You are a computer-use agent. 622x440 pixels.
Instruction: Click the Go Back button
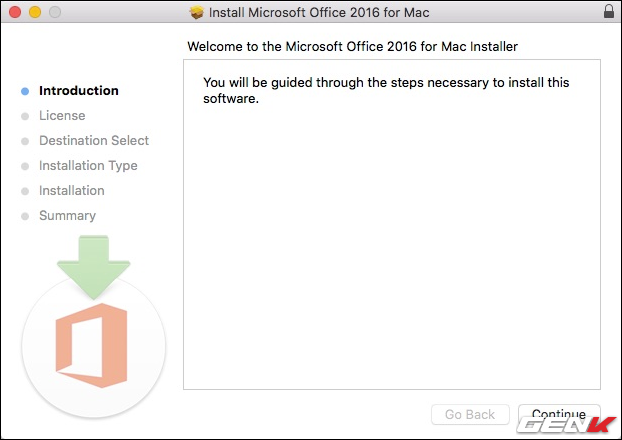(470, 415)
